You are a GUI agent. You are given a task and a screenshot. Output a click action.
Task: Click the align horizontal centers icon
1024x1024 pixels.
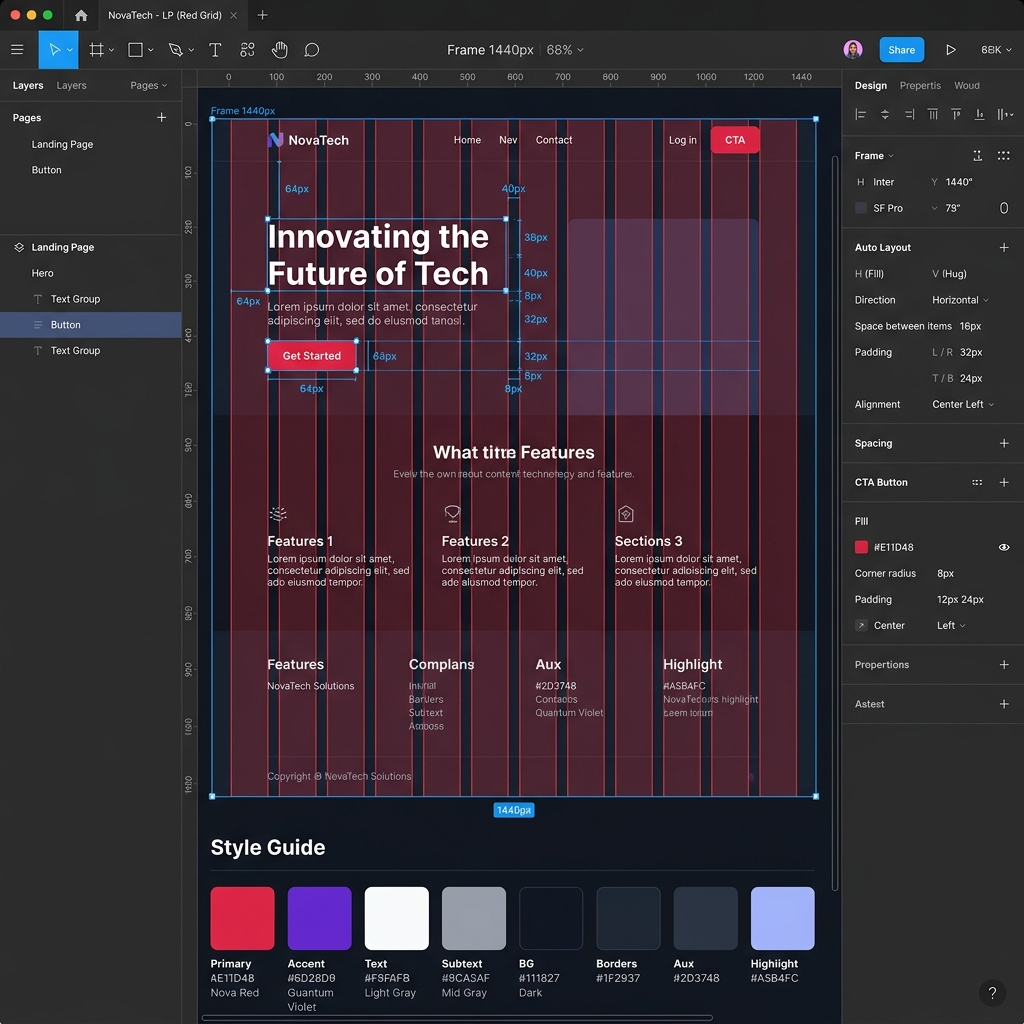[885, 114]
